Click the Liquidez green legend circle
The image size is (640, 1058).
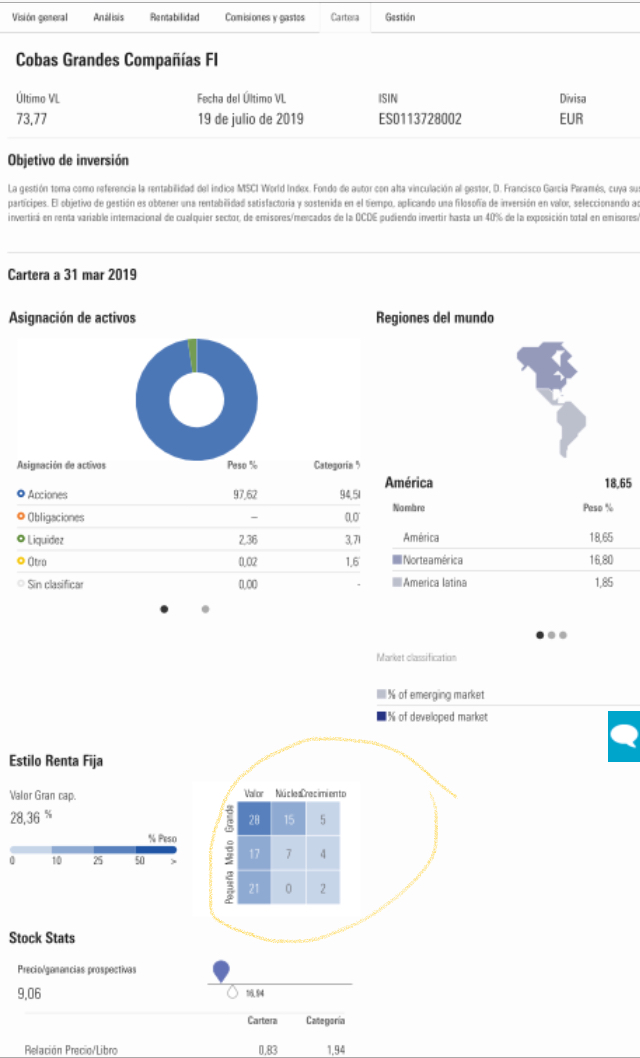tap(21, 540)
